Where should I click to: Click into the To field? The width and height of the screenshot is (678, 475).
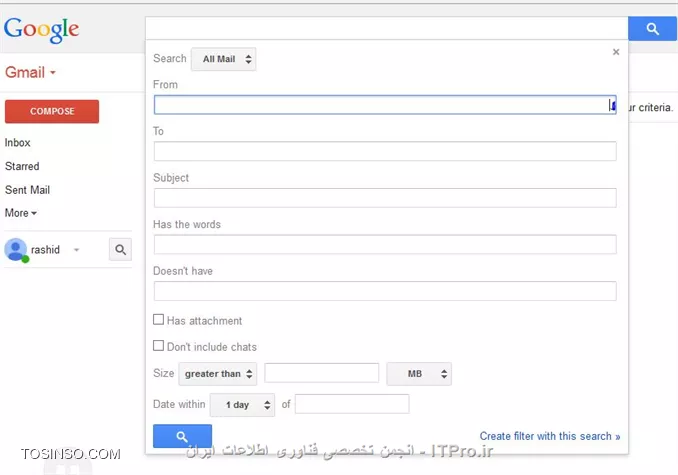pos(385,151)
